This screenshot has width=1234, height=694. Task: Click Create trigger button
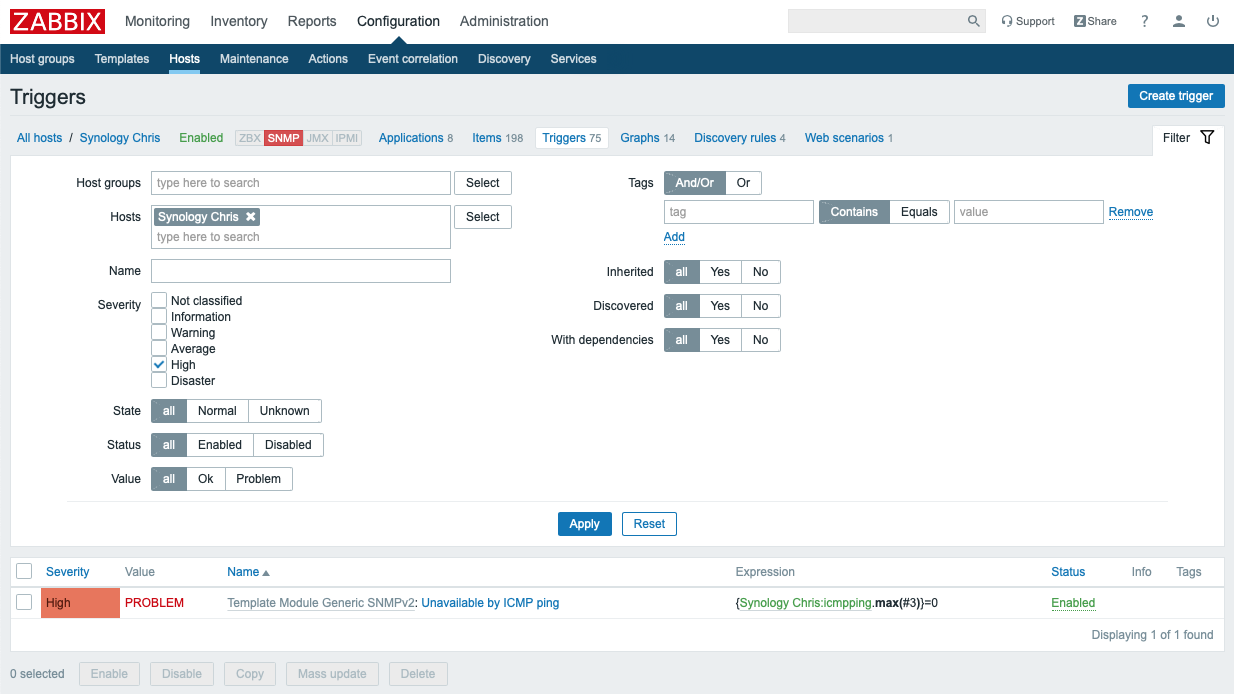click(x=1176, y=96)
